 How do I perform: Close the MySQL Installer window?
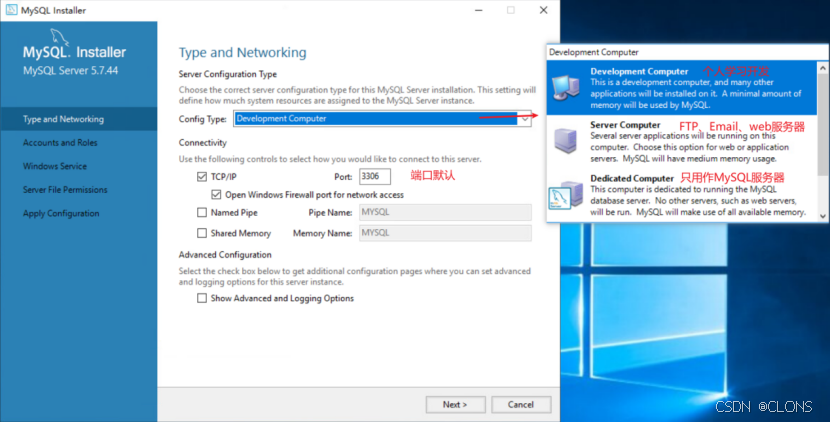543,10
